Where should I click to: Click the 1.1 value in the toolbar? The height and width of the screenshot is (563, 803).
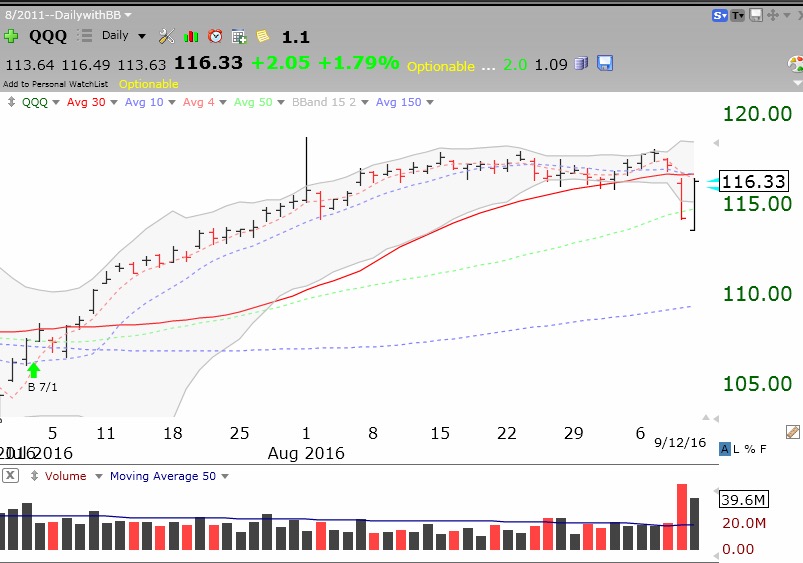point(295,37)
